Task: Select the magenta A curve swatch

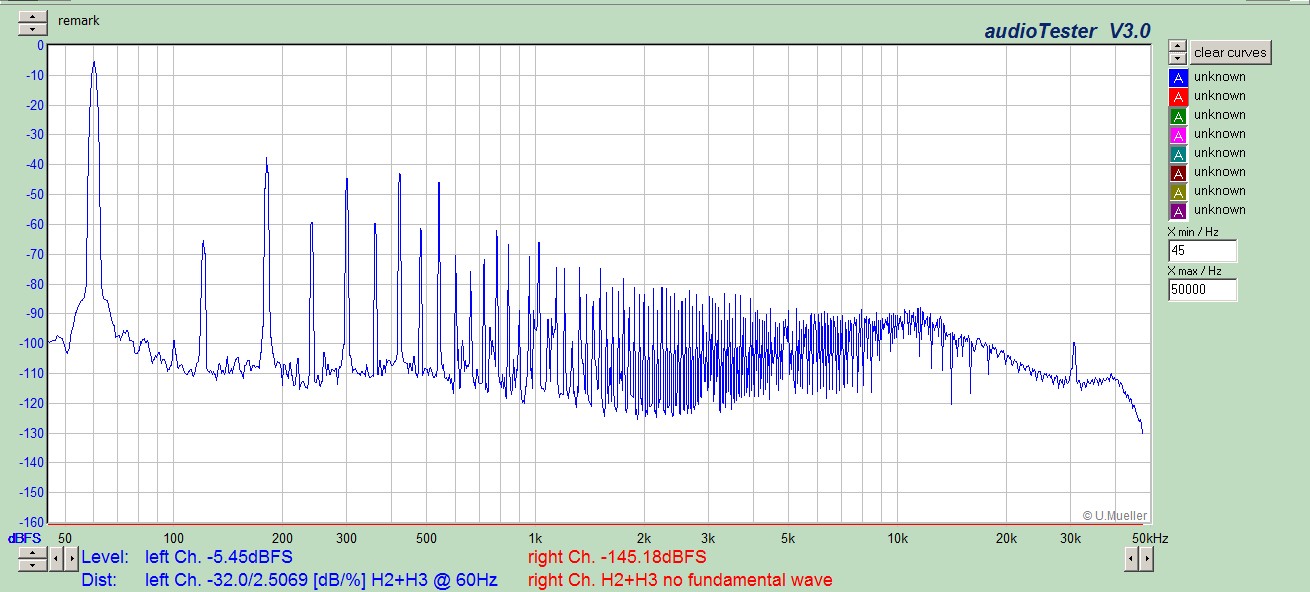Action: click(x=1178, y=134)
